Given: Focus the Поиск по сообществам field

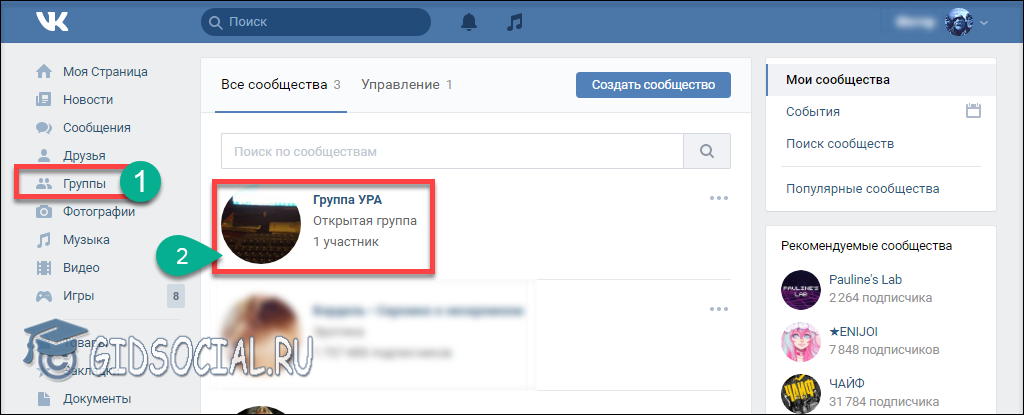Looking at the screenshot, I should [x=452, y=152].
